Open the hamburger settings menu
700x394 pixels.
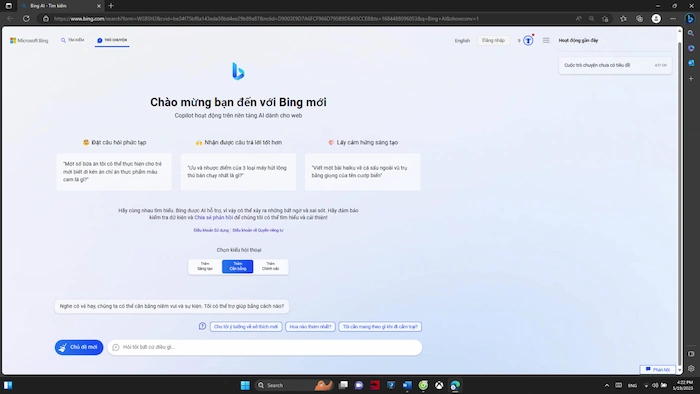[x=546, y=41]
